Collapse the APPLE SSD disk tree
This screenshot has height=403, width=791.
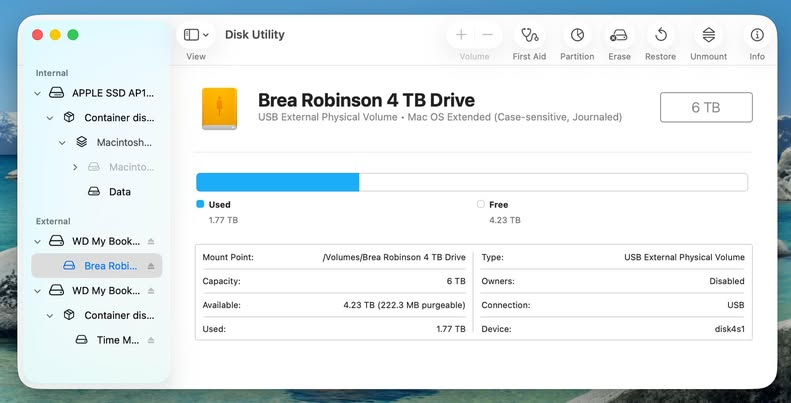pyautogui.click(x=38, y=93)
